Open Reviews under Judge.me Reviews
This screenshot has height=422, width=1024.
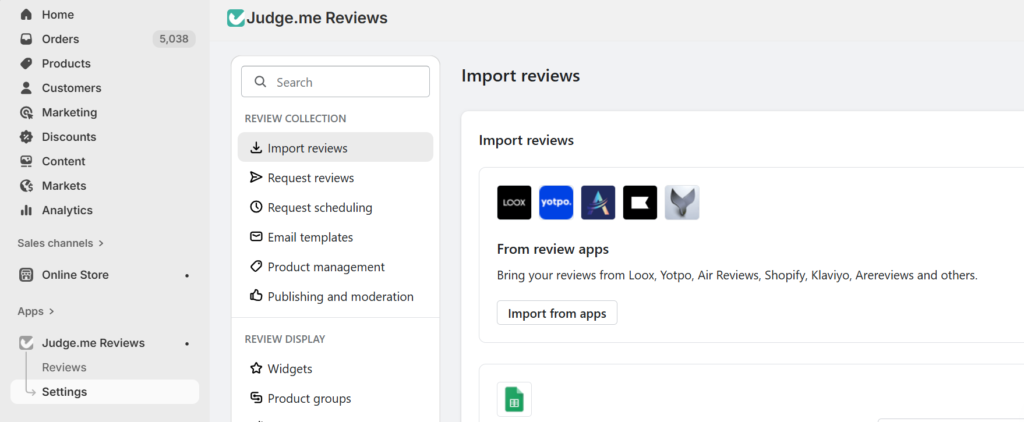click(64, 367)
